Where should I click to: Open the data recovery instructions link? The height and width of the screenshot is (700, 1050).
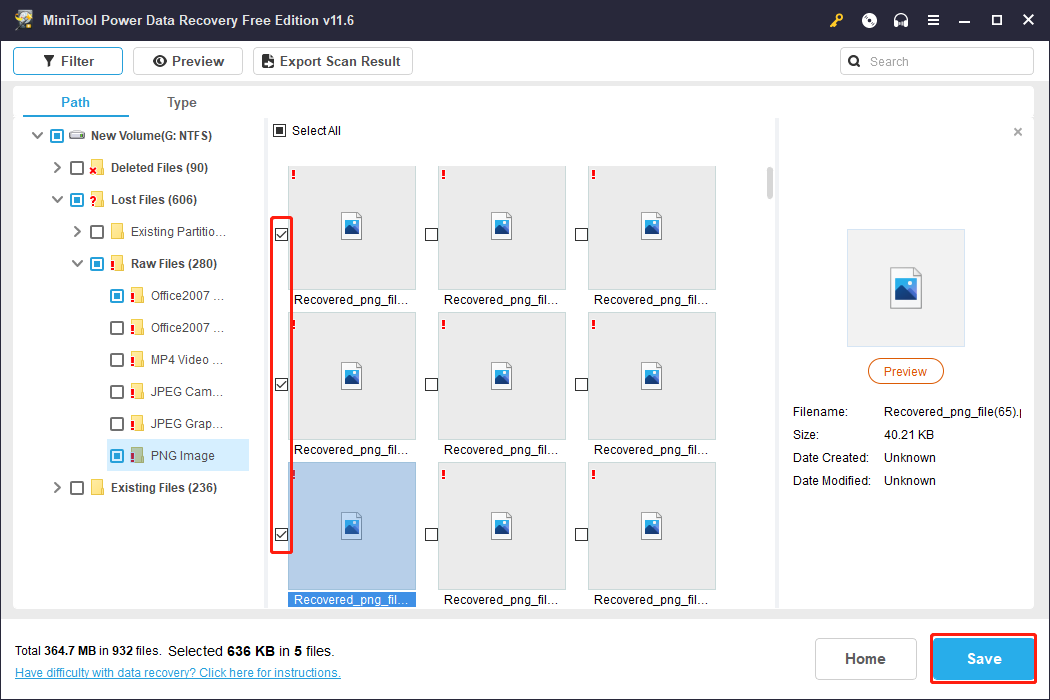178,673
